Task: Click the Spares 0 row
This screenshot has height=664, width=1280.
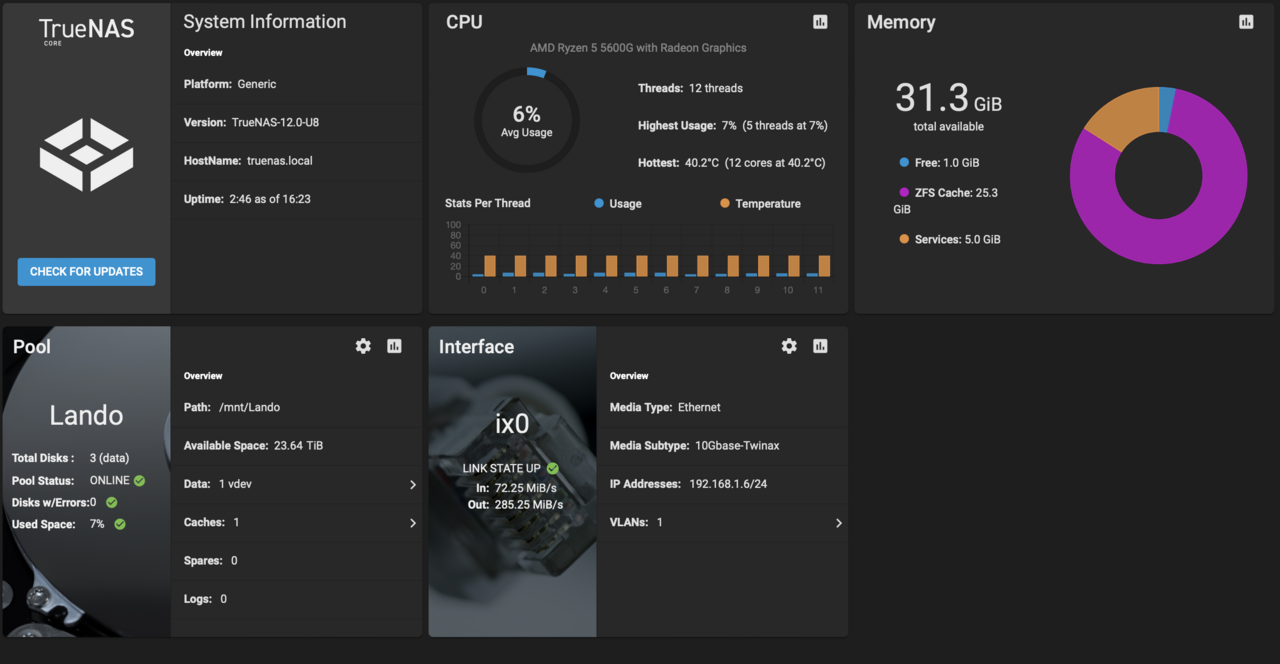Action: tap(297, 561)
